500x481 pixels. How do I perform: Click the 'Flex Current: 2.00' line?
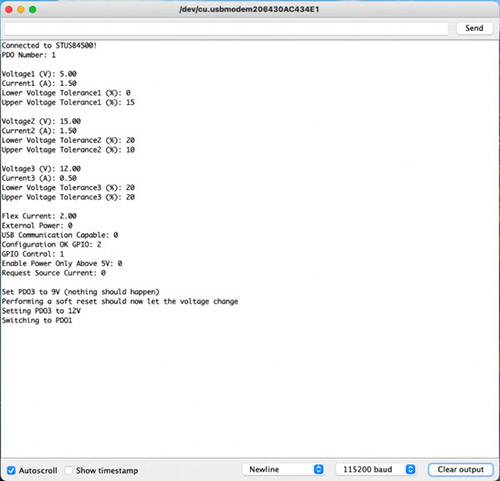coord(39,216)
